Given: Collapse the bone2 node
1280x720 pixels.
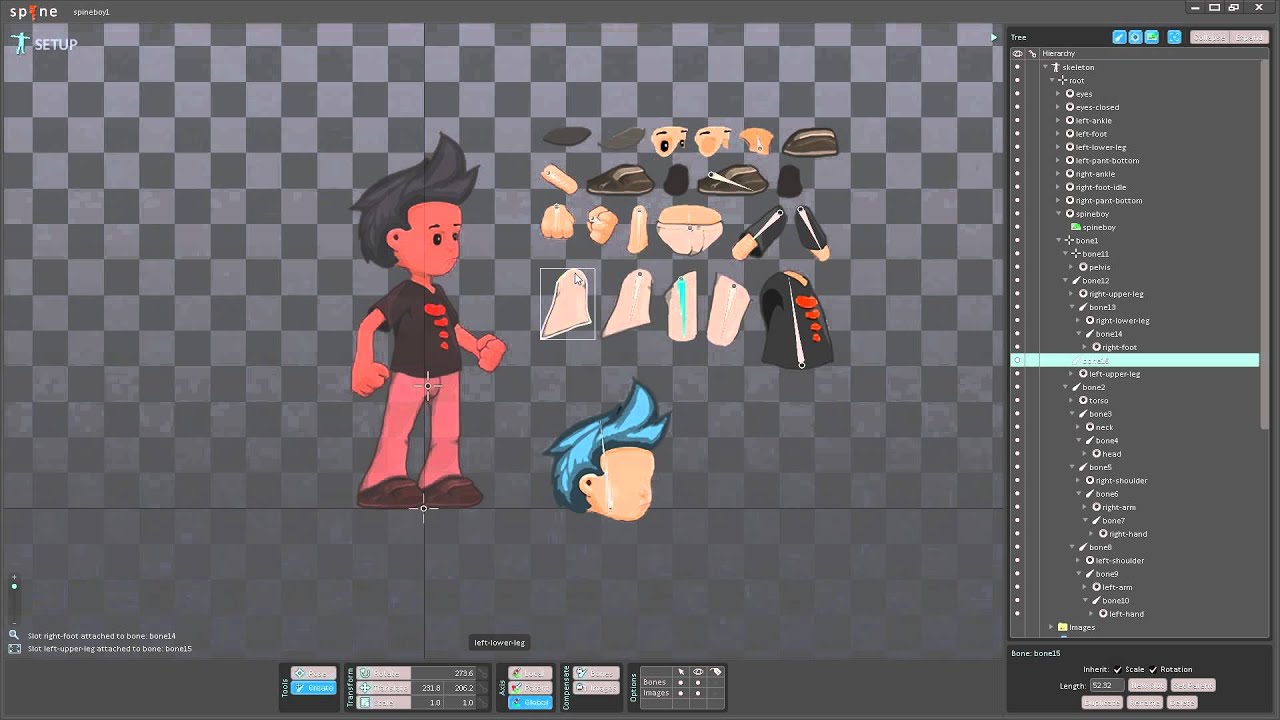Looking at the screenshot, I should click(1065, 387).
